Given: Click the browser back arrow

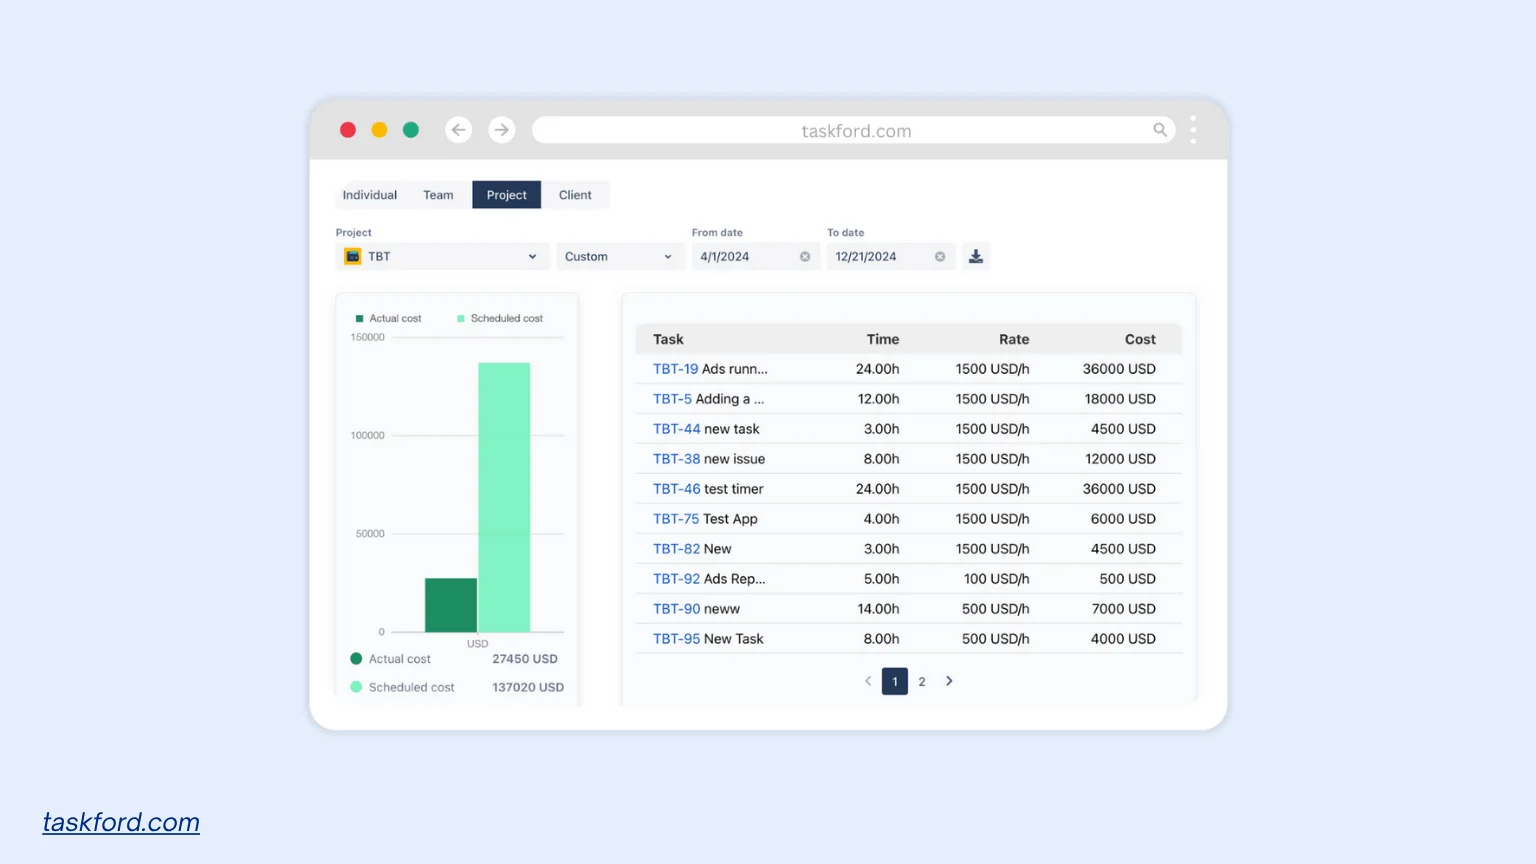Looking at the screenshot, I should point(458,129).
